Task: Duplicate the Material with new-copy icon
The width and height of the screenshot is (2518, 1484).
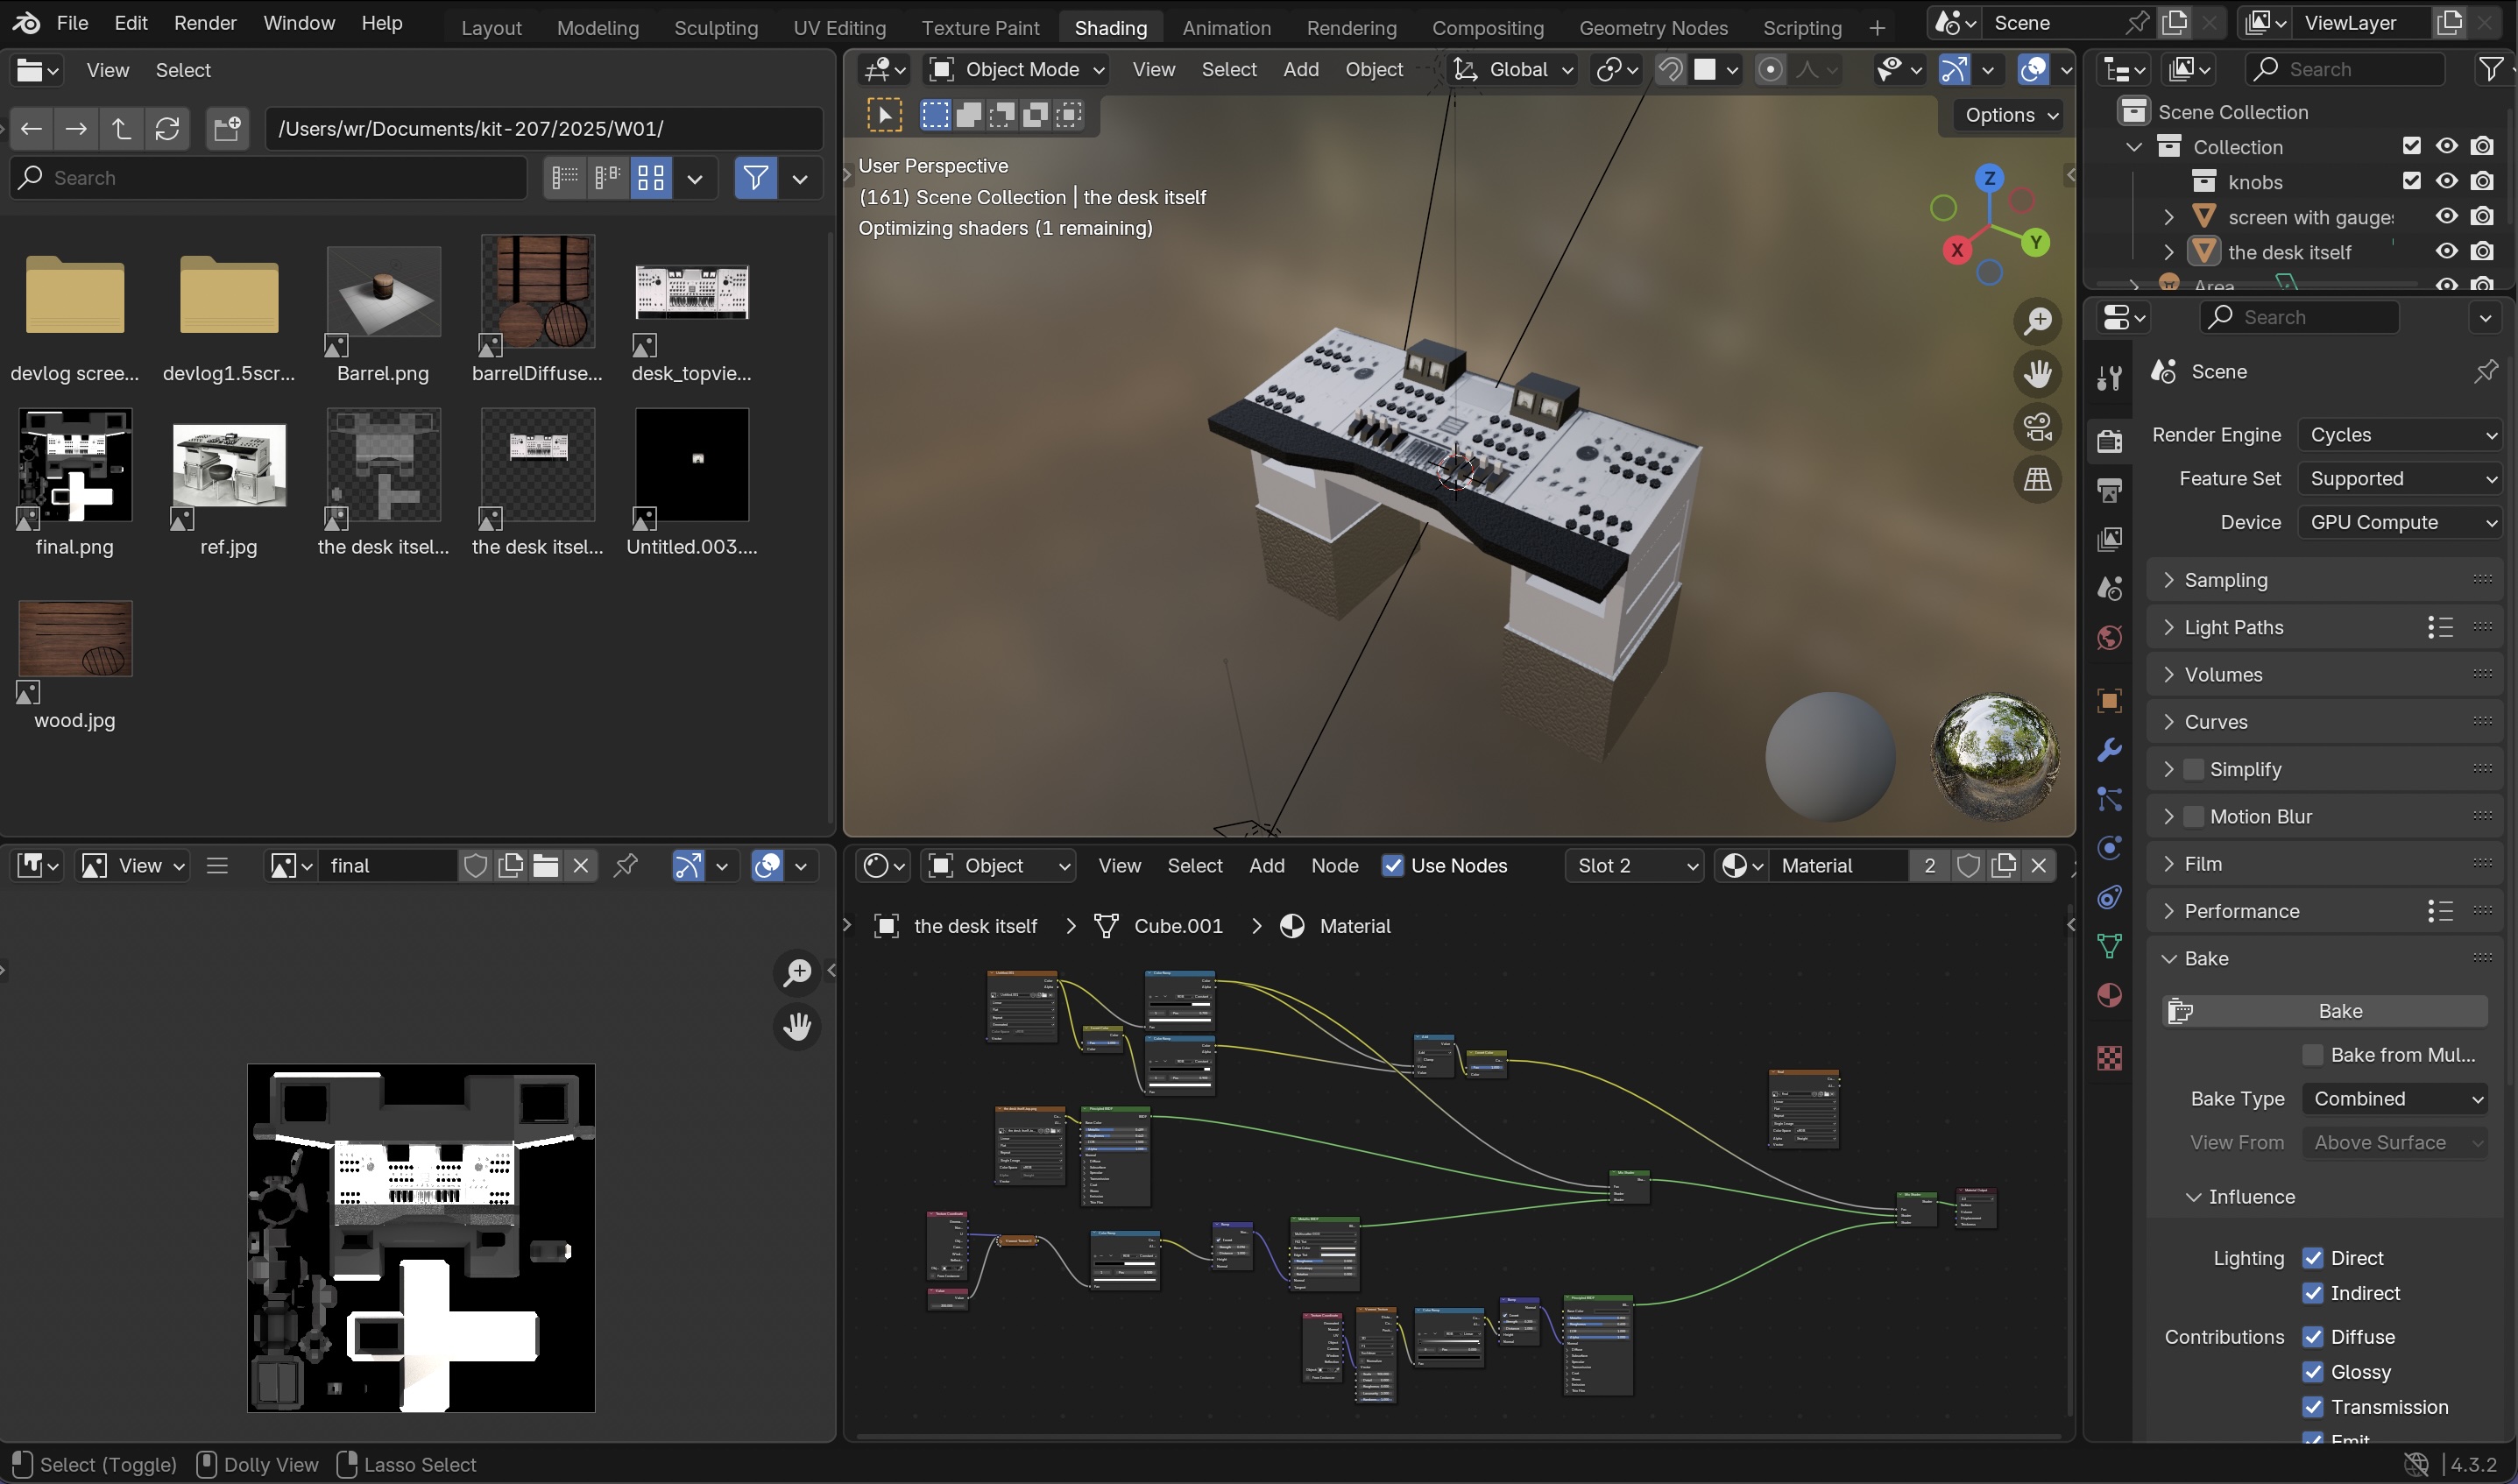Action: tap(2003, 866)
